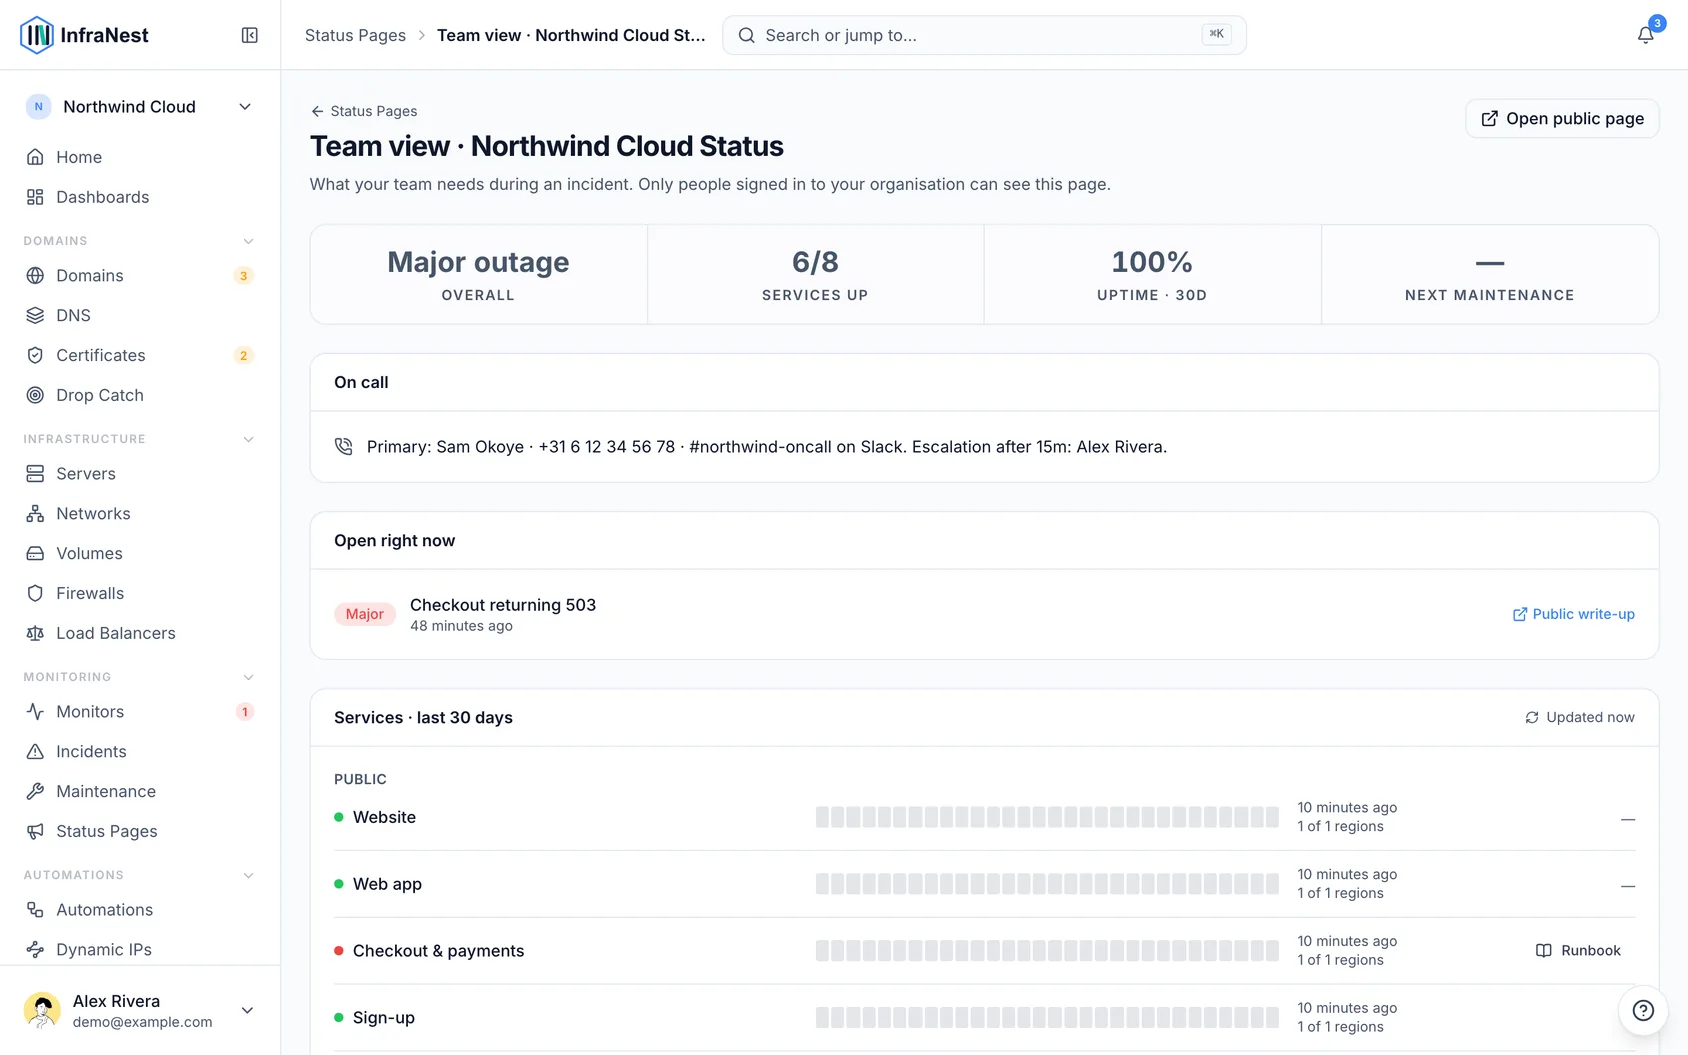This screenshot has height=1055, width=1688.
Task: Go back via Status Pages arrow link
Action: [x=364, y=111]
